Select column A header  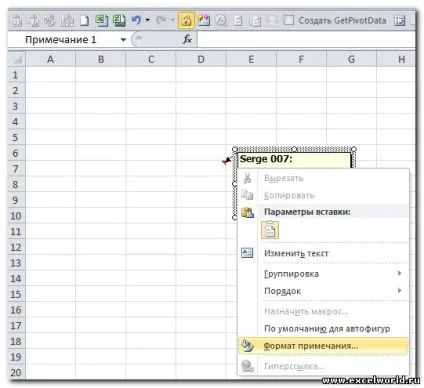[x=50, y=59]
